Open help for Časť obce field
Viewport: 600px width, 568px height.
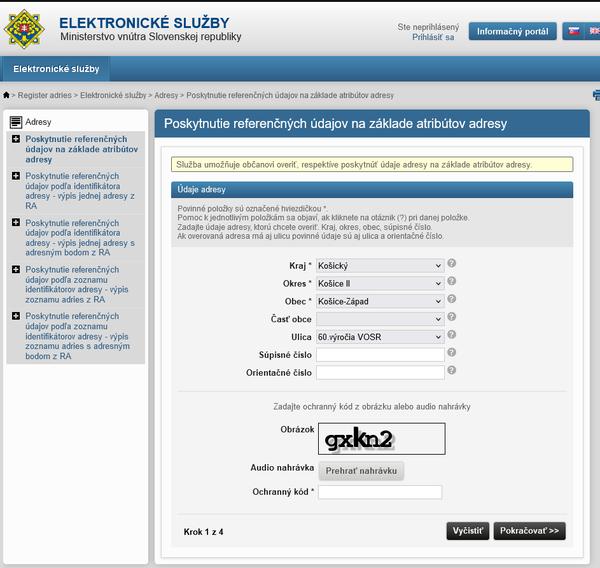(x=452, y=317)
